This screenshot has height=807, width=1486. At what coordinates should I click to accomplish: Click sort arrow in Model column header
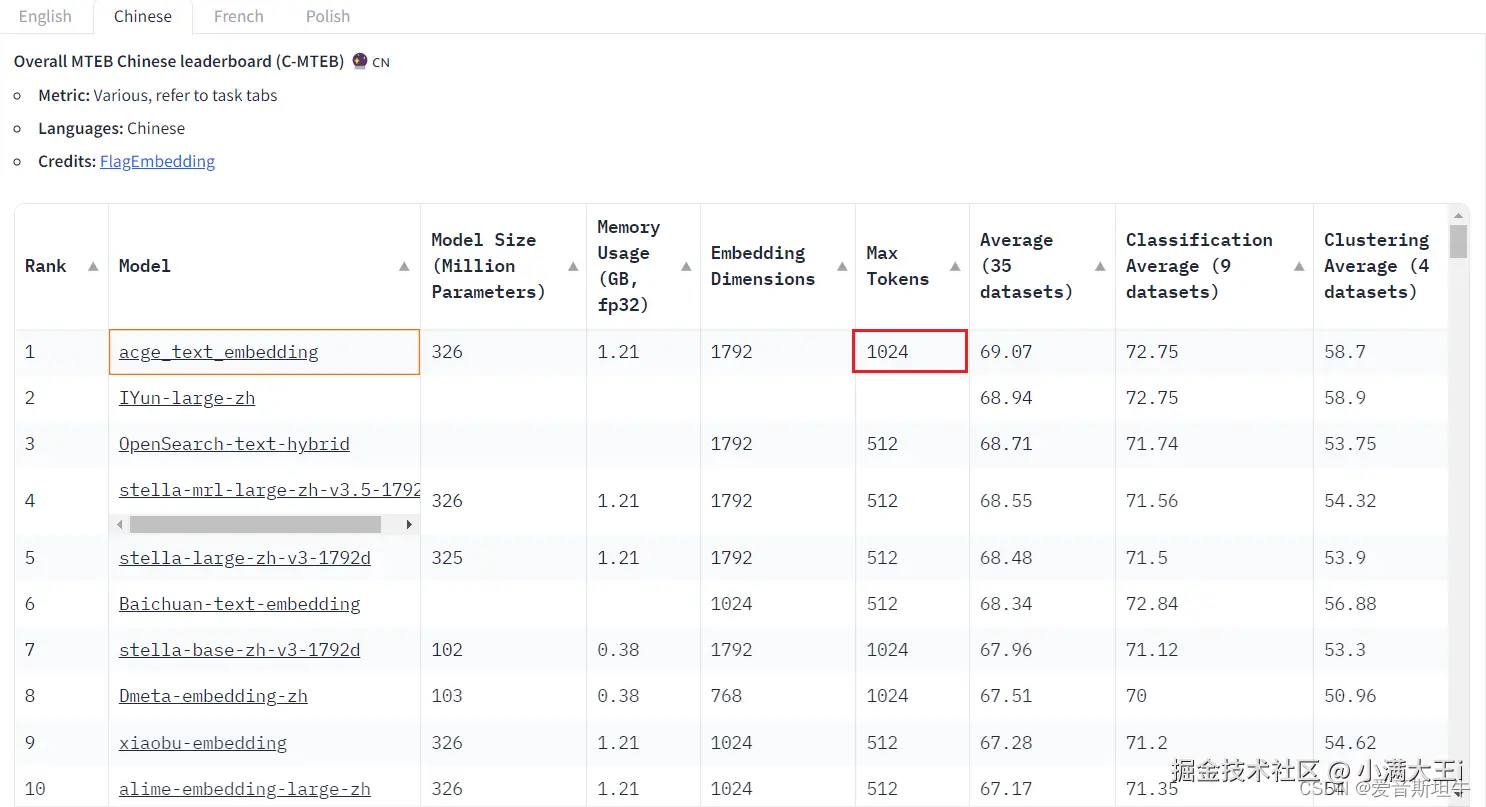404,266
